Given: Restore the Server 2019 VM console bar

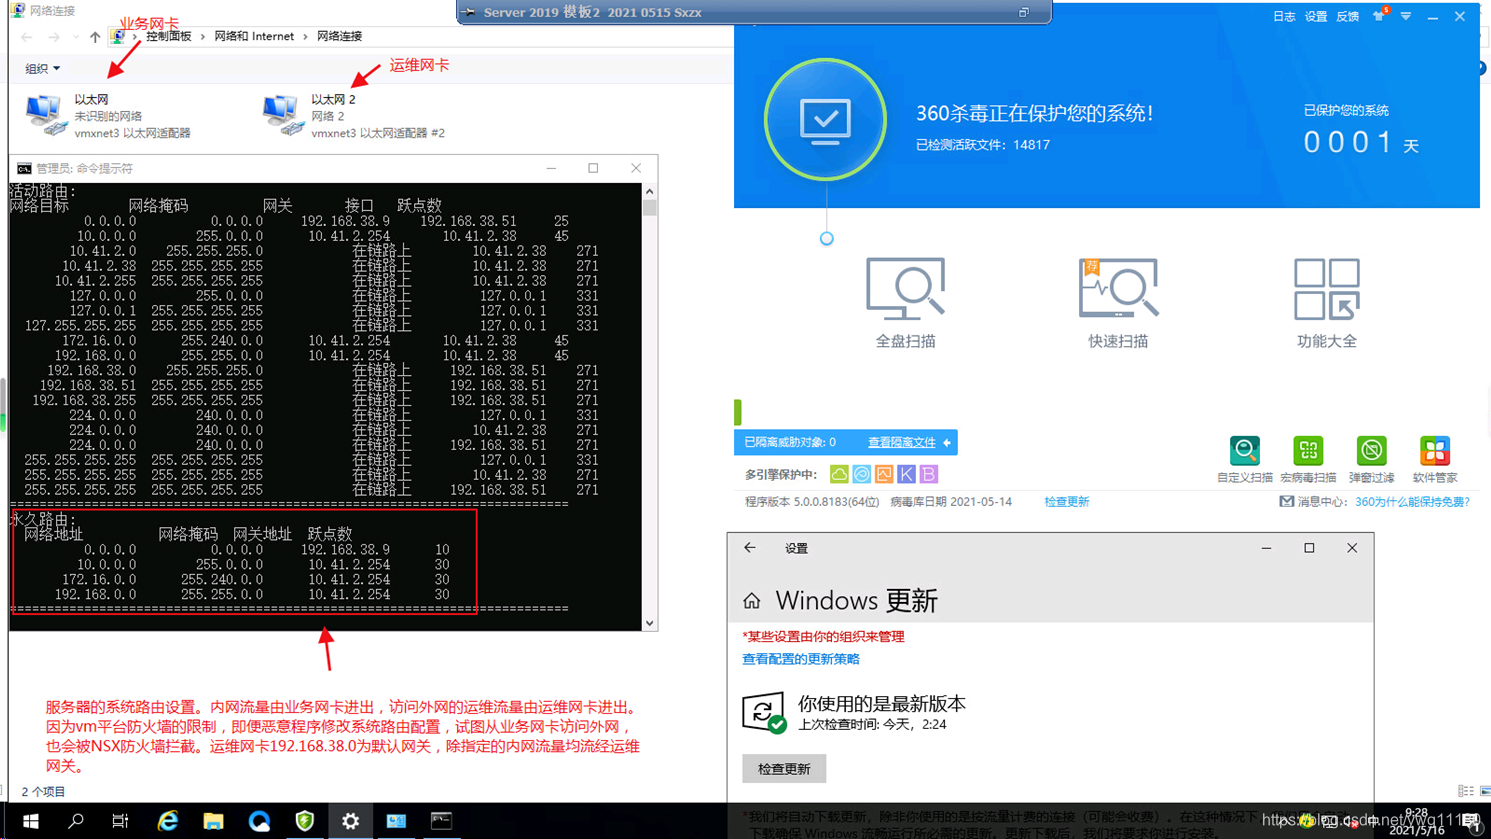Looking at the screenshot, I should pyautogui.click(x=1024, y=13).
